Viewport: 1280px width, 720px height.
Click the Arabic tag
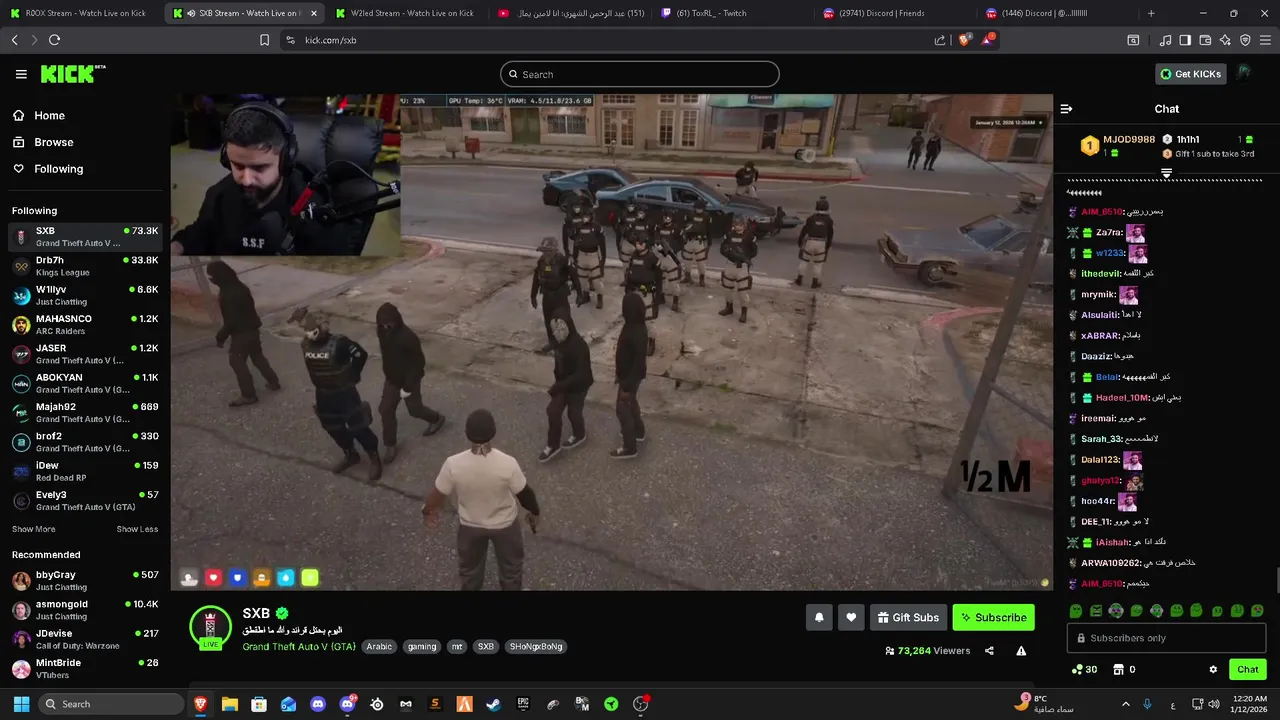(379, 646)
